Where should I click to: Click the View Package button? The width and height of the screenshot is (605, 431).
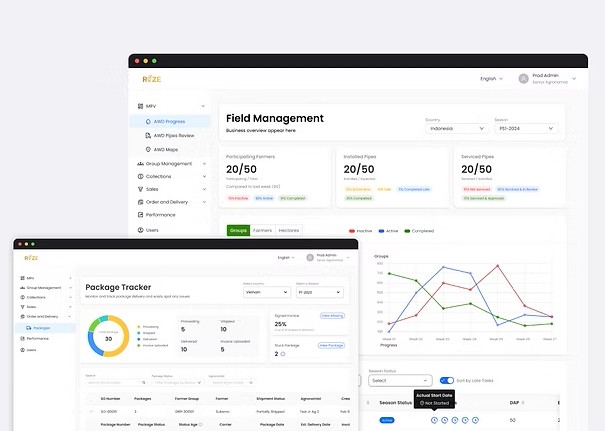pos(331,345)
